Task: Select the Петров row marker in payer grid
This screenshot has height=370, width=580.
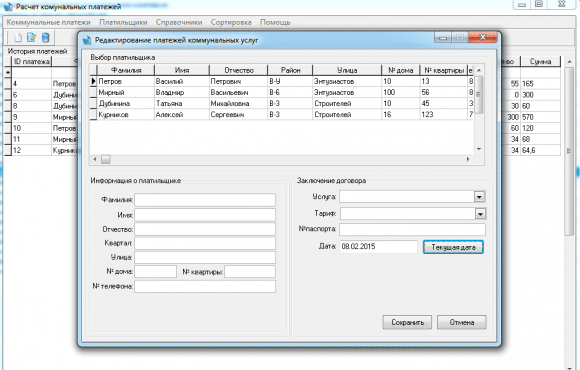Action: pos(94,81)
